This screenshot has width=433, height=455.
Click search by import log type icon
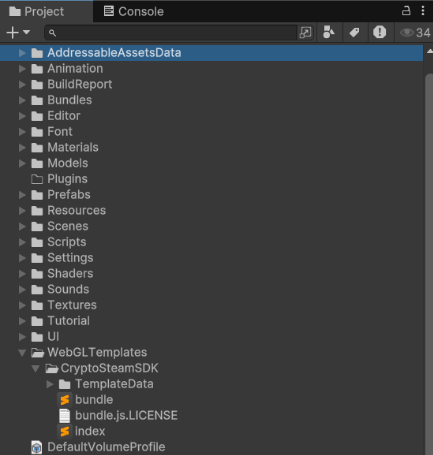380,32
